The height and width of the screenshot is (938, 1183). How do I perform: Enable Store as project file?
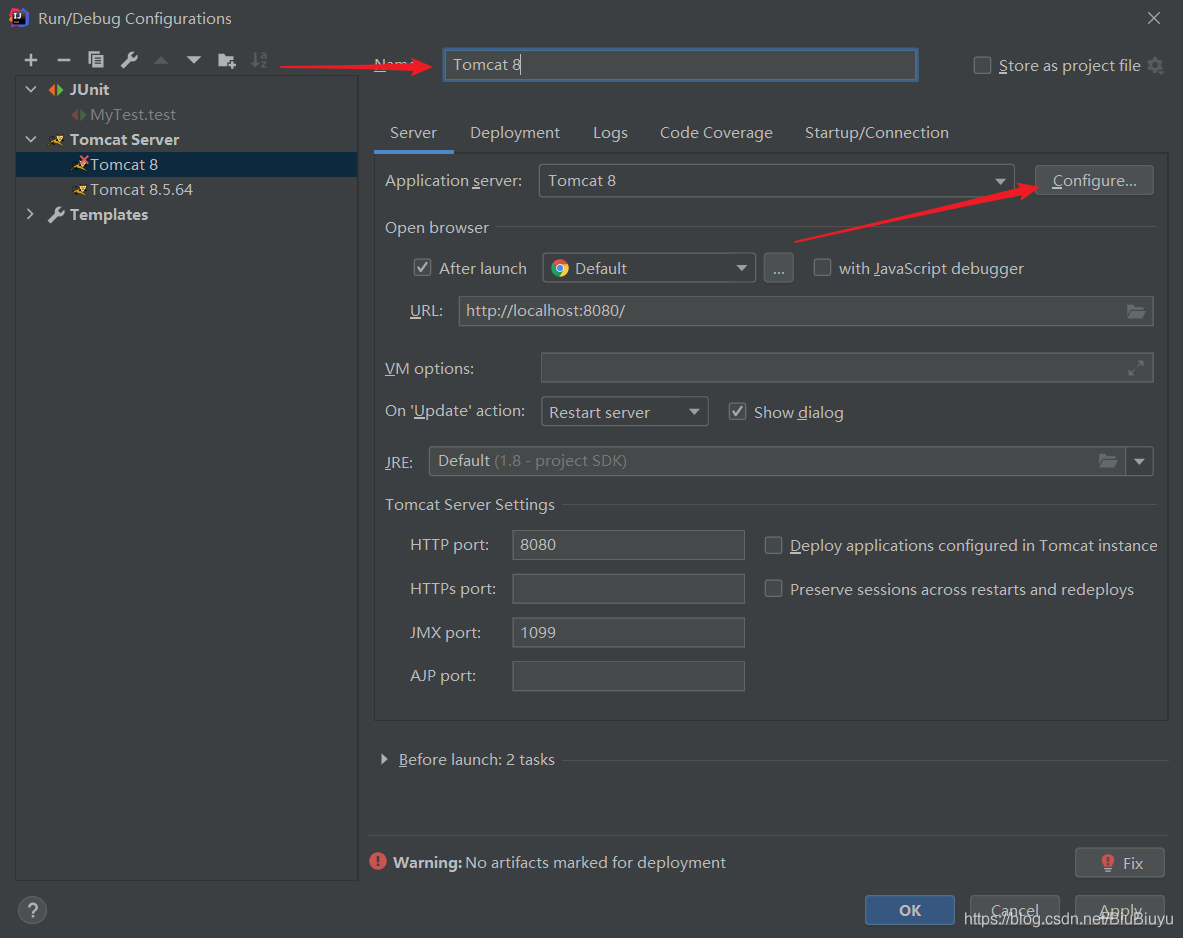[x=982, y=66]
